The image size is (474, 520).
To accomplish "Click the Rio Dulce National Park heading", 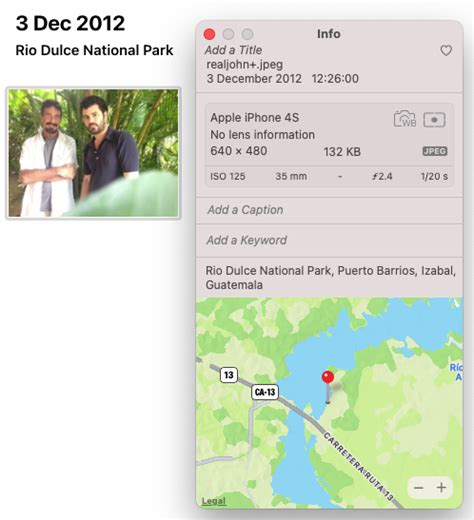I will coord(94,50).
